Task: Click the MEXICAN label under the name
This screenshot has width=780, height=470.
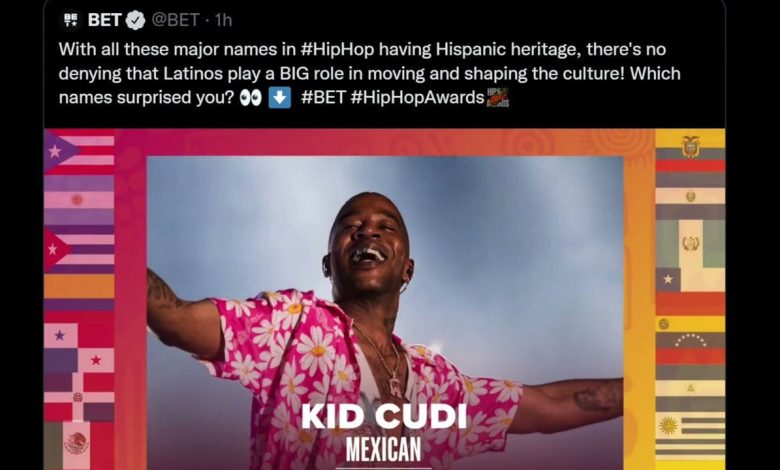Action: 384,449
